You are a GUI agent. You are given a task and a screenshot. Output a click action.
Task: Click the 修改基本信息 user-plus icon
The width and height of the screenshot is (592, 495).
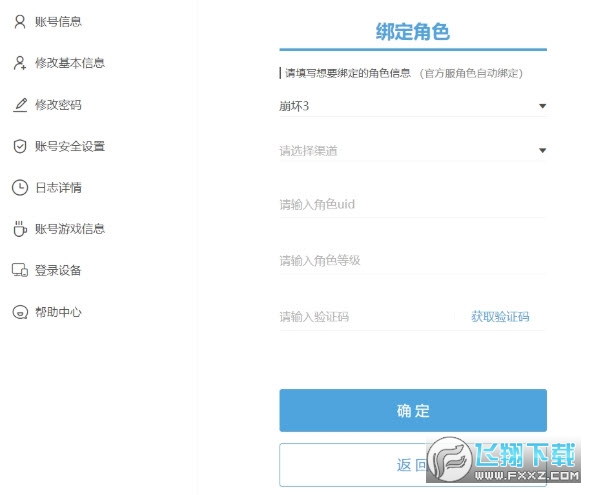(20, 63)
